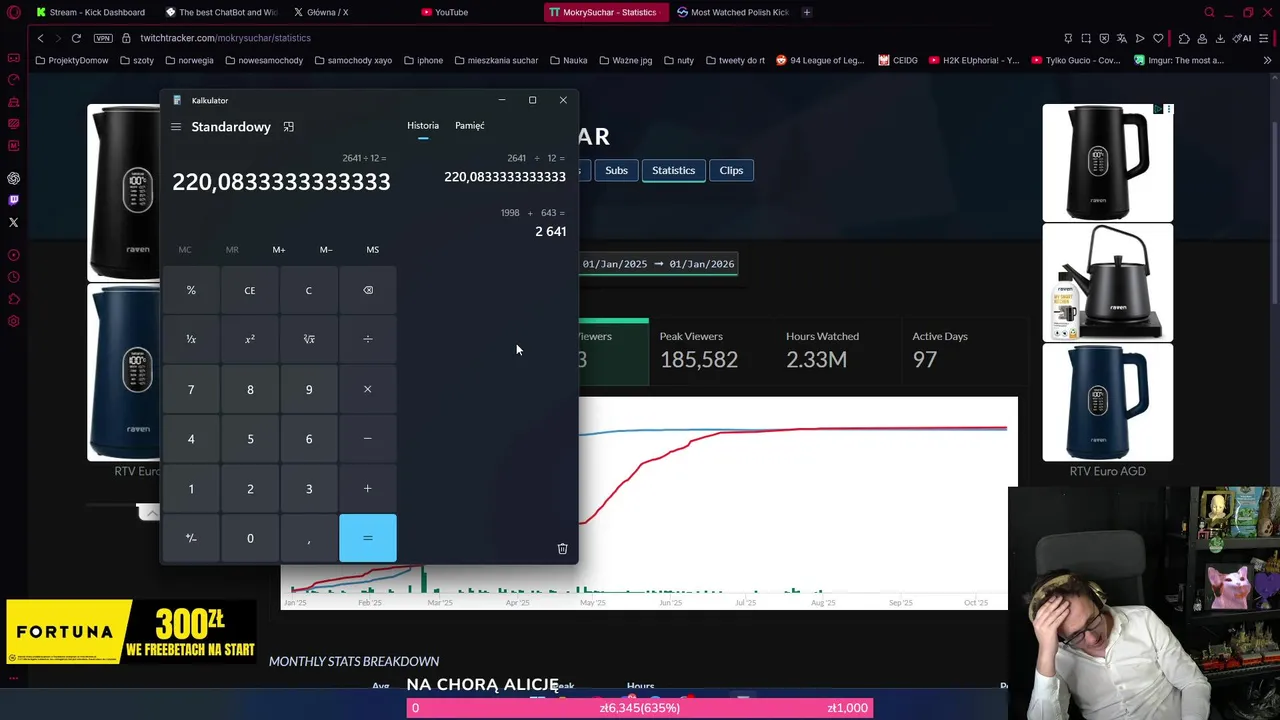Image resolution: width=1280 pixels, height=720 pixels.
Task: Open Twitch from the Opera sidebar
Action: tap(14, 200)
